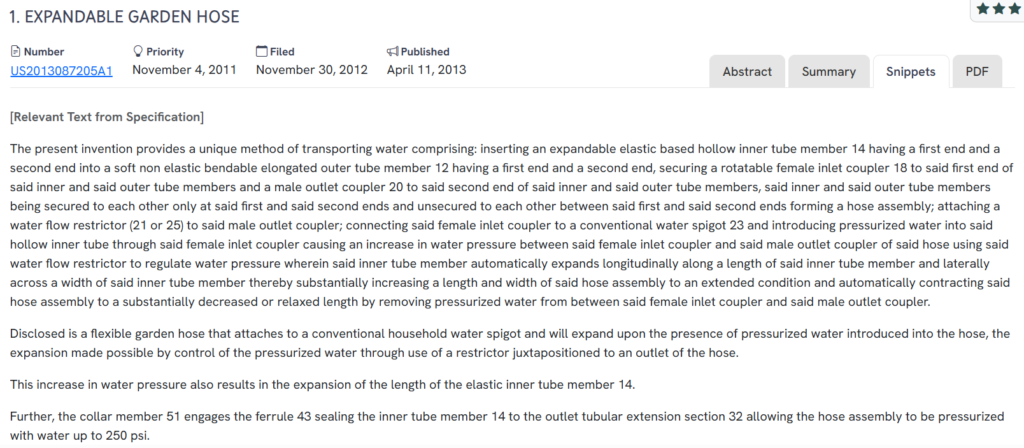This screenshot has height=448, width=1024.
Task: Click the calendar icon beside Filed
Action: [262, 51]
